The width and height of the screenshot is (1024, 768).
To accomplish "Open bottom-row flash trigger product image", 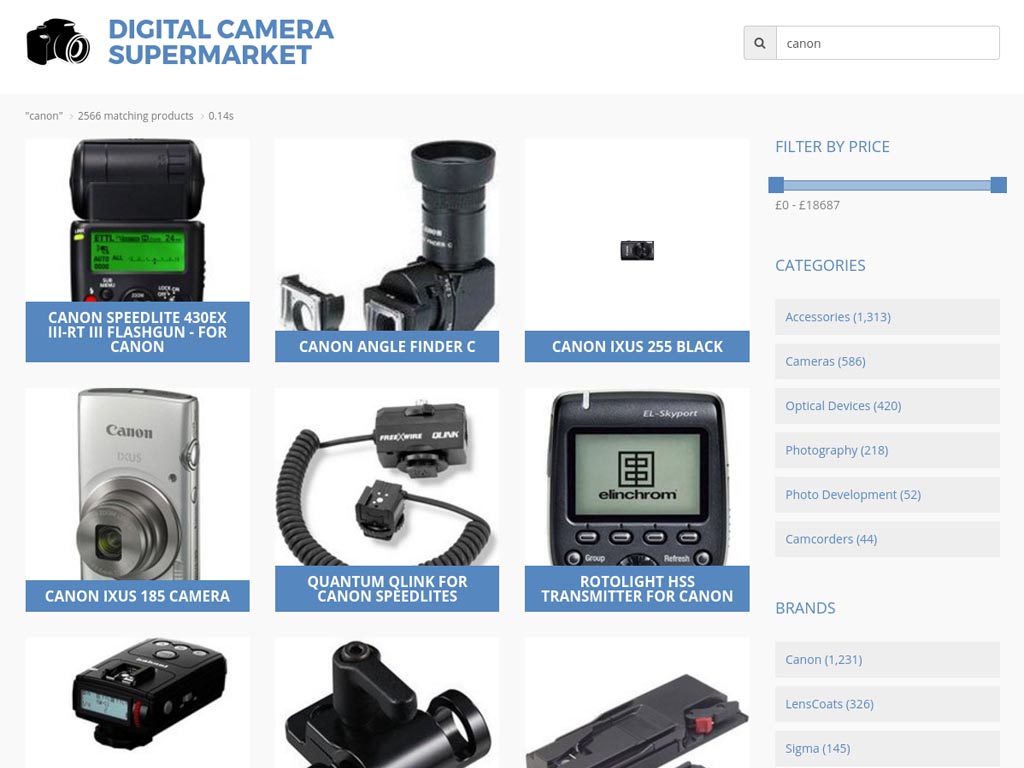I will point(137,703).
